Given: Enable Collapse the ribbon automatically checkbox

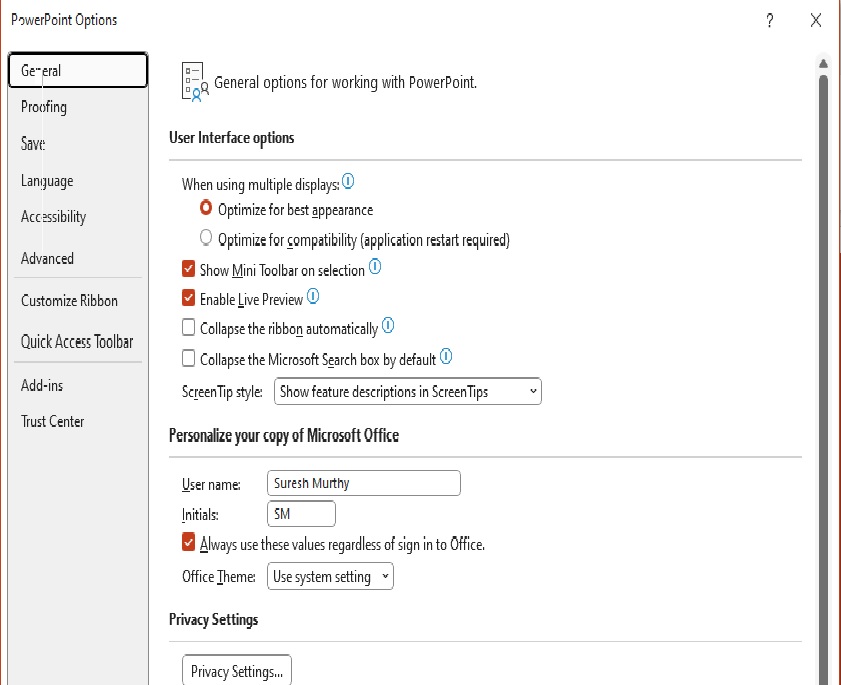Looking at the screenshot, I should coord(188,327).
